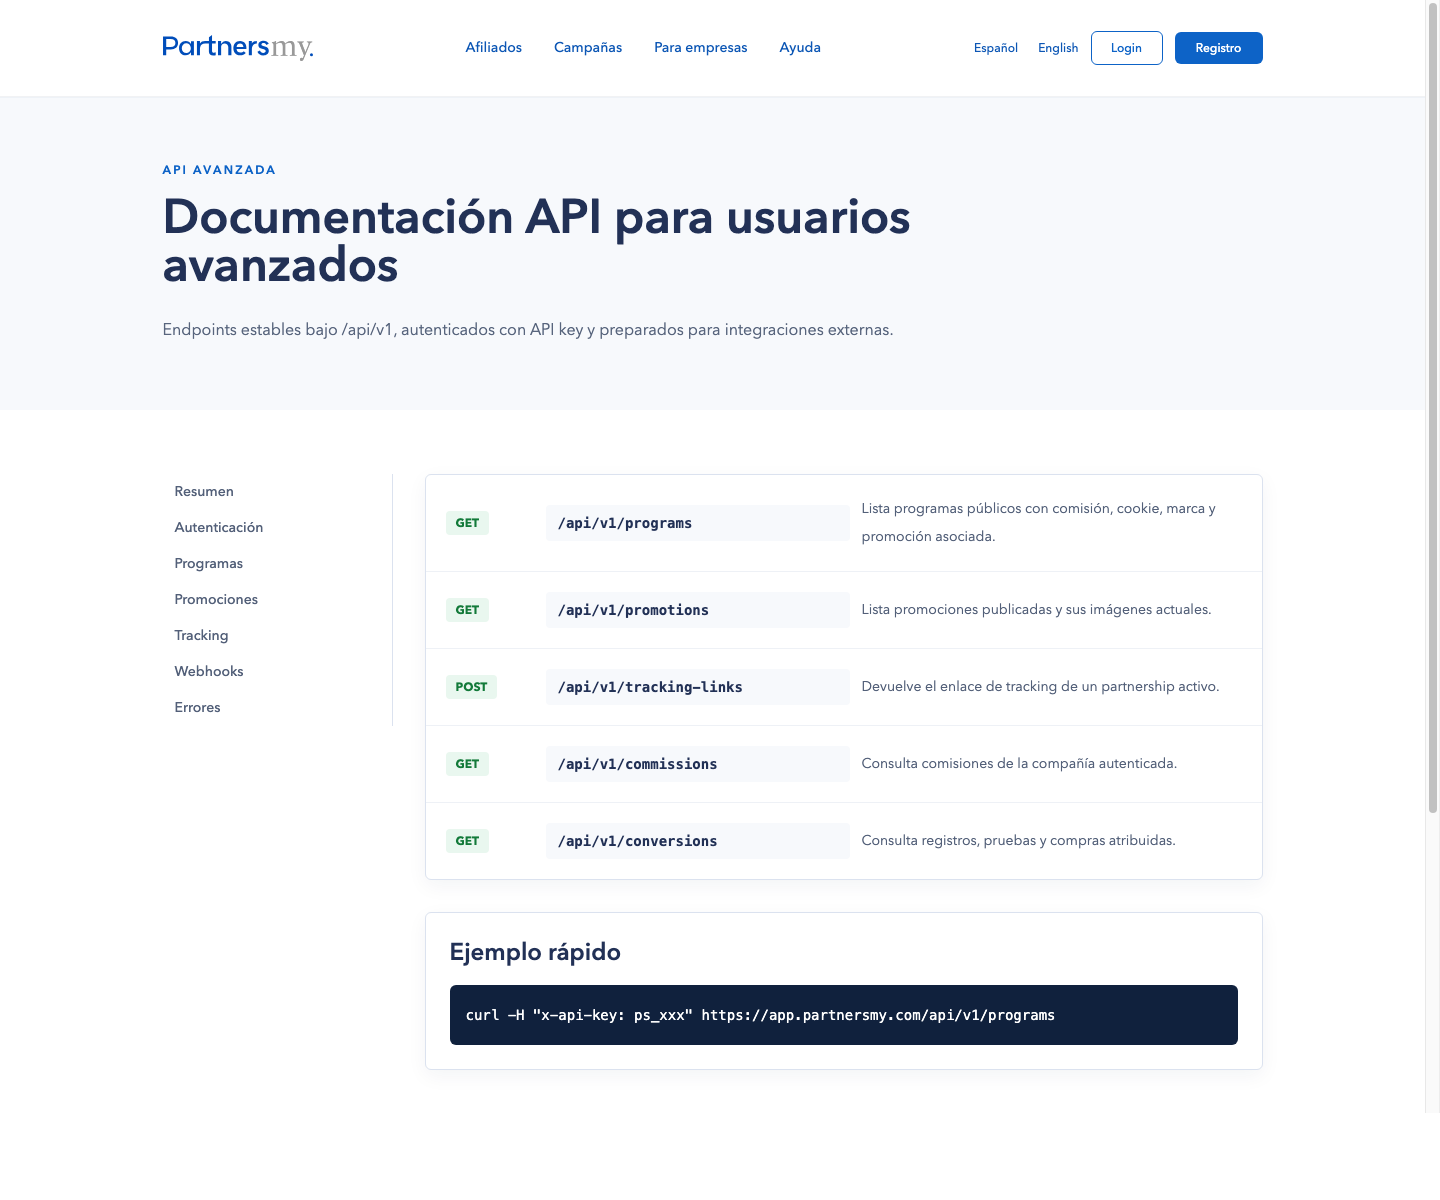Click the Login button
The height and width of the screenshot is (1200, 1440).
pyautogui.click(x=1126, y=48)
